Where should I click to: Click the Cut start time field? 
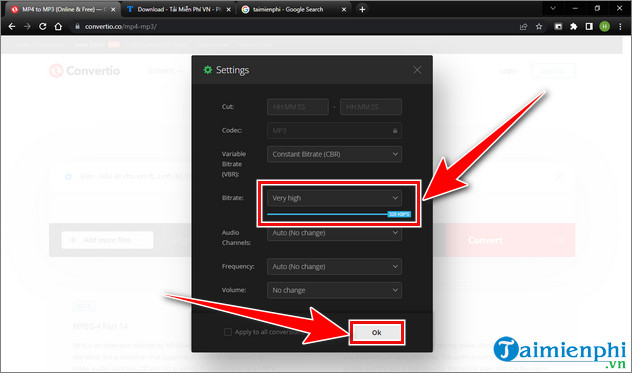pos(297,107)
